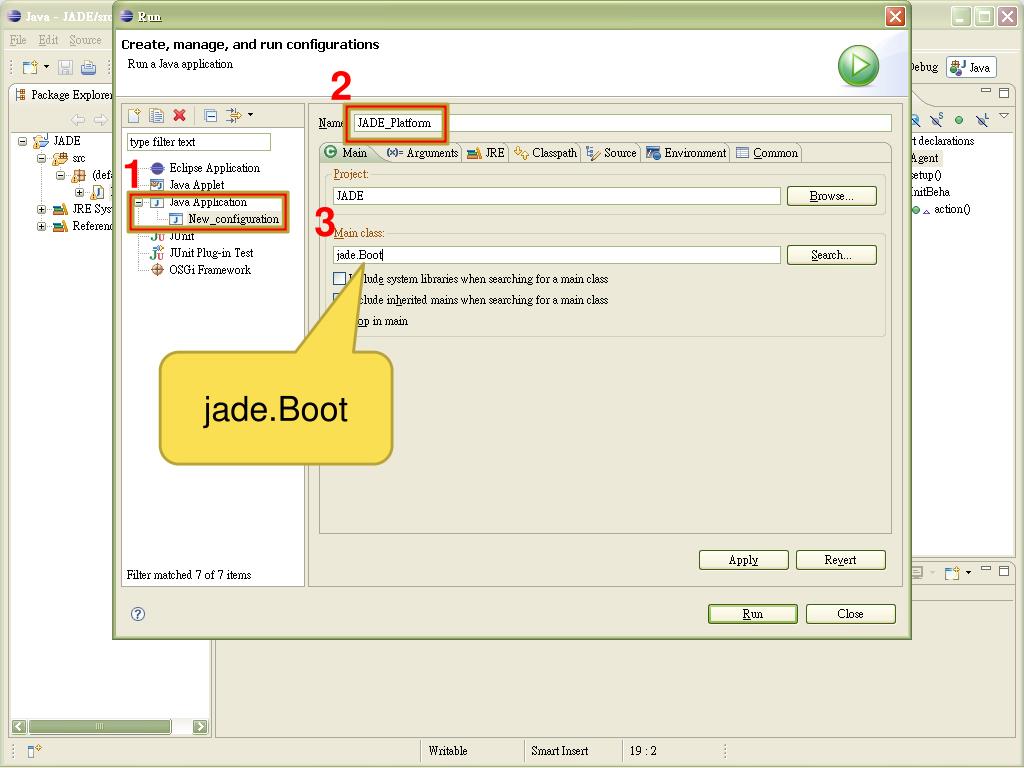Open console dropdown in bottom panel toolbar
The width and height of the screenshot is (1024, 768).
point(968,573)
